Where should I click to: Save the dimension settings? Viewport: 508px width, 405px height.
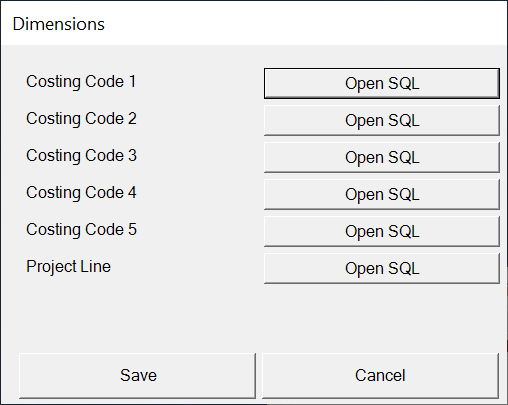(137, 376)
